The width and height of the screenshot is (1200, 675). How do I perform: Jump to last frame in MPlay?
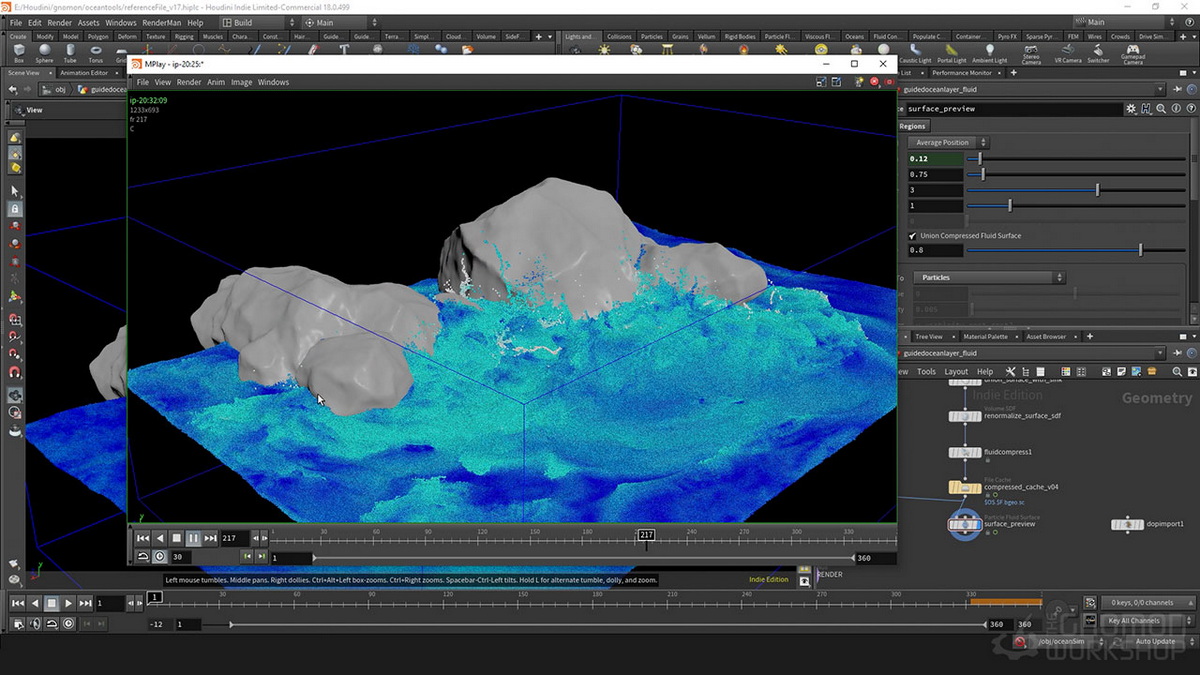[x=211, y=538]
